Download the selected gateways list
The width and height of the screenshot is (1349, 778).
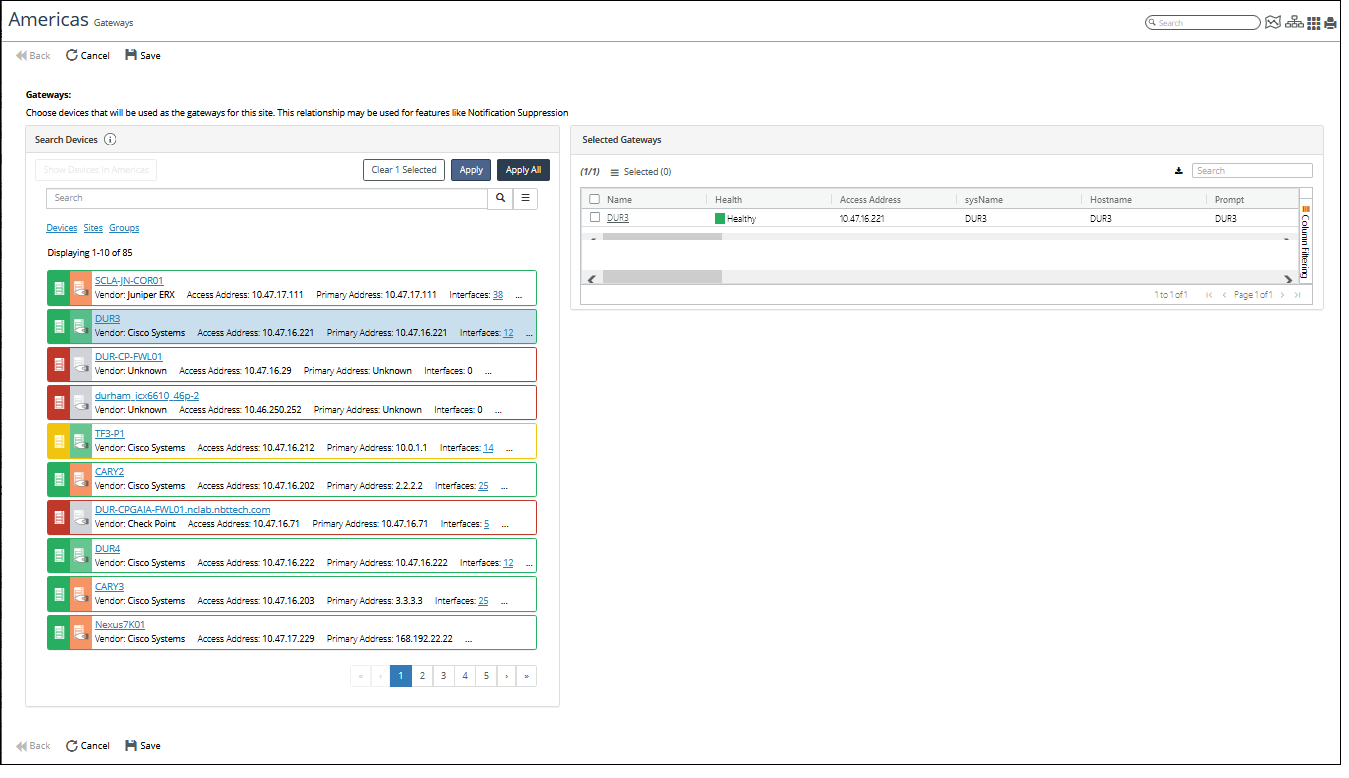pyautogui.click(x=1179, y=171)
